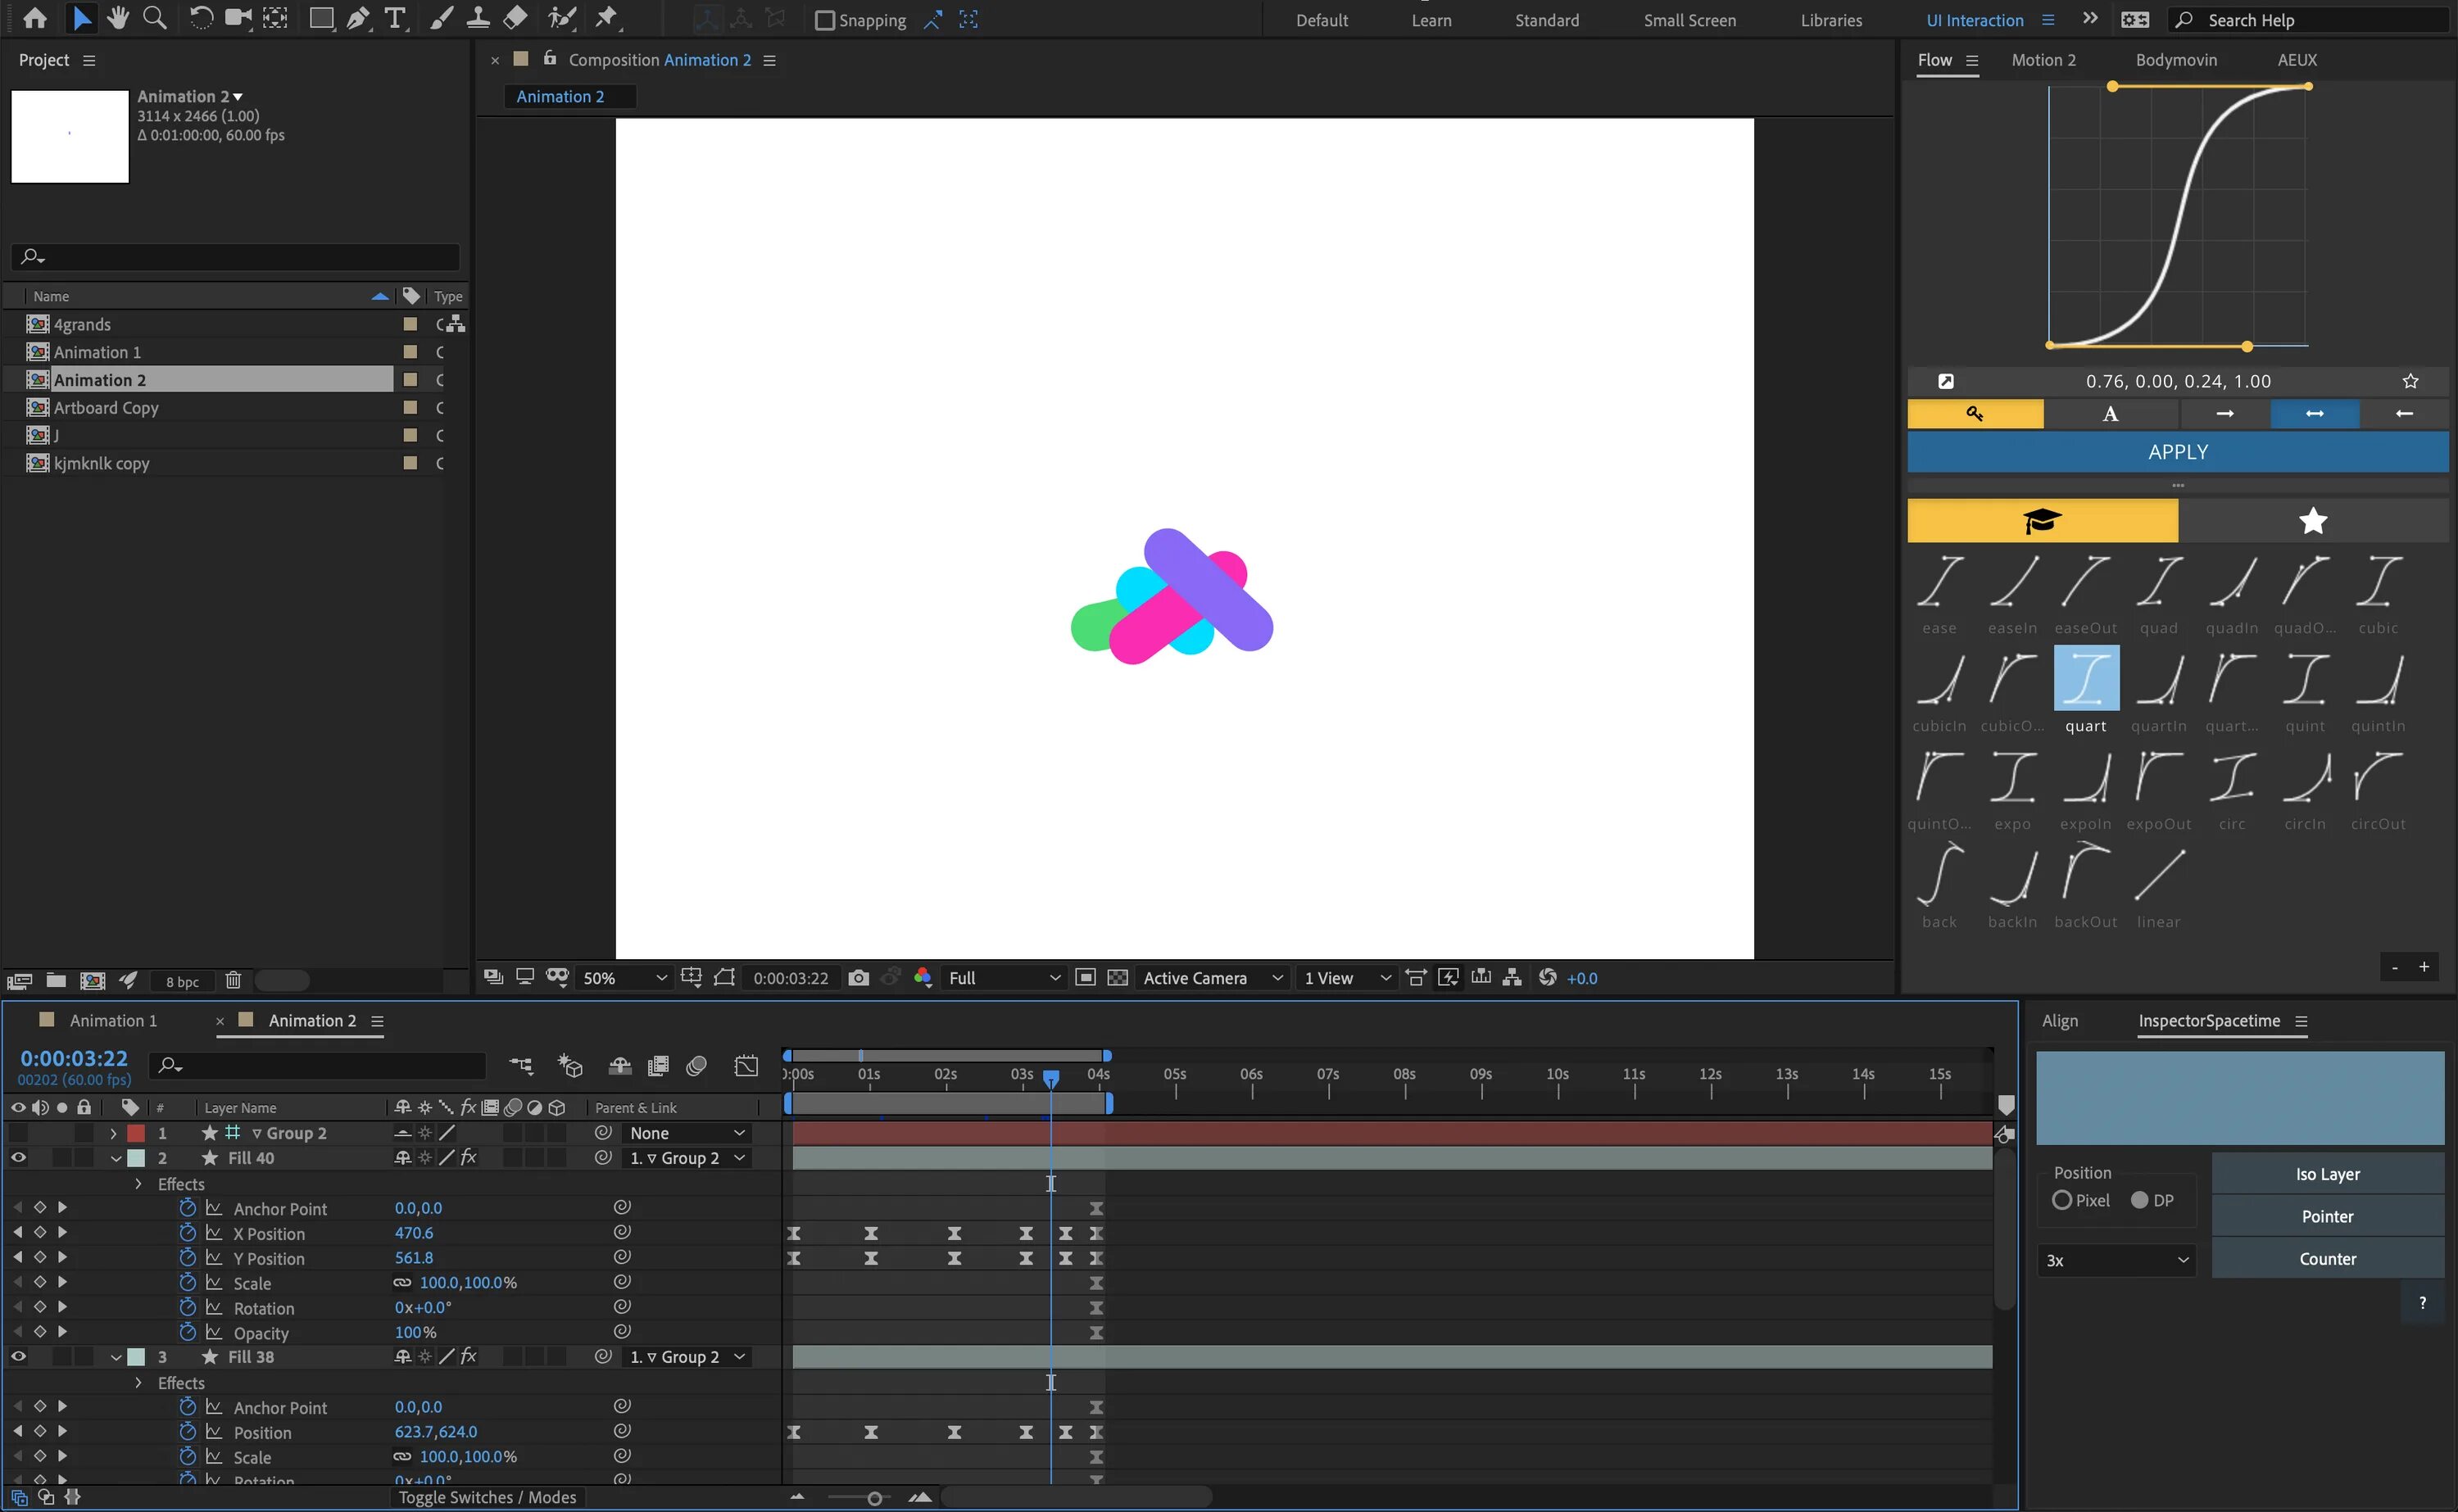Select the Pen tool in the toolbar
This screenshot has width=2458, height=1512.
pos(359,17)
